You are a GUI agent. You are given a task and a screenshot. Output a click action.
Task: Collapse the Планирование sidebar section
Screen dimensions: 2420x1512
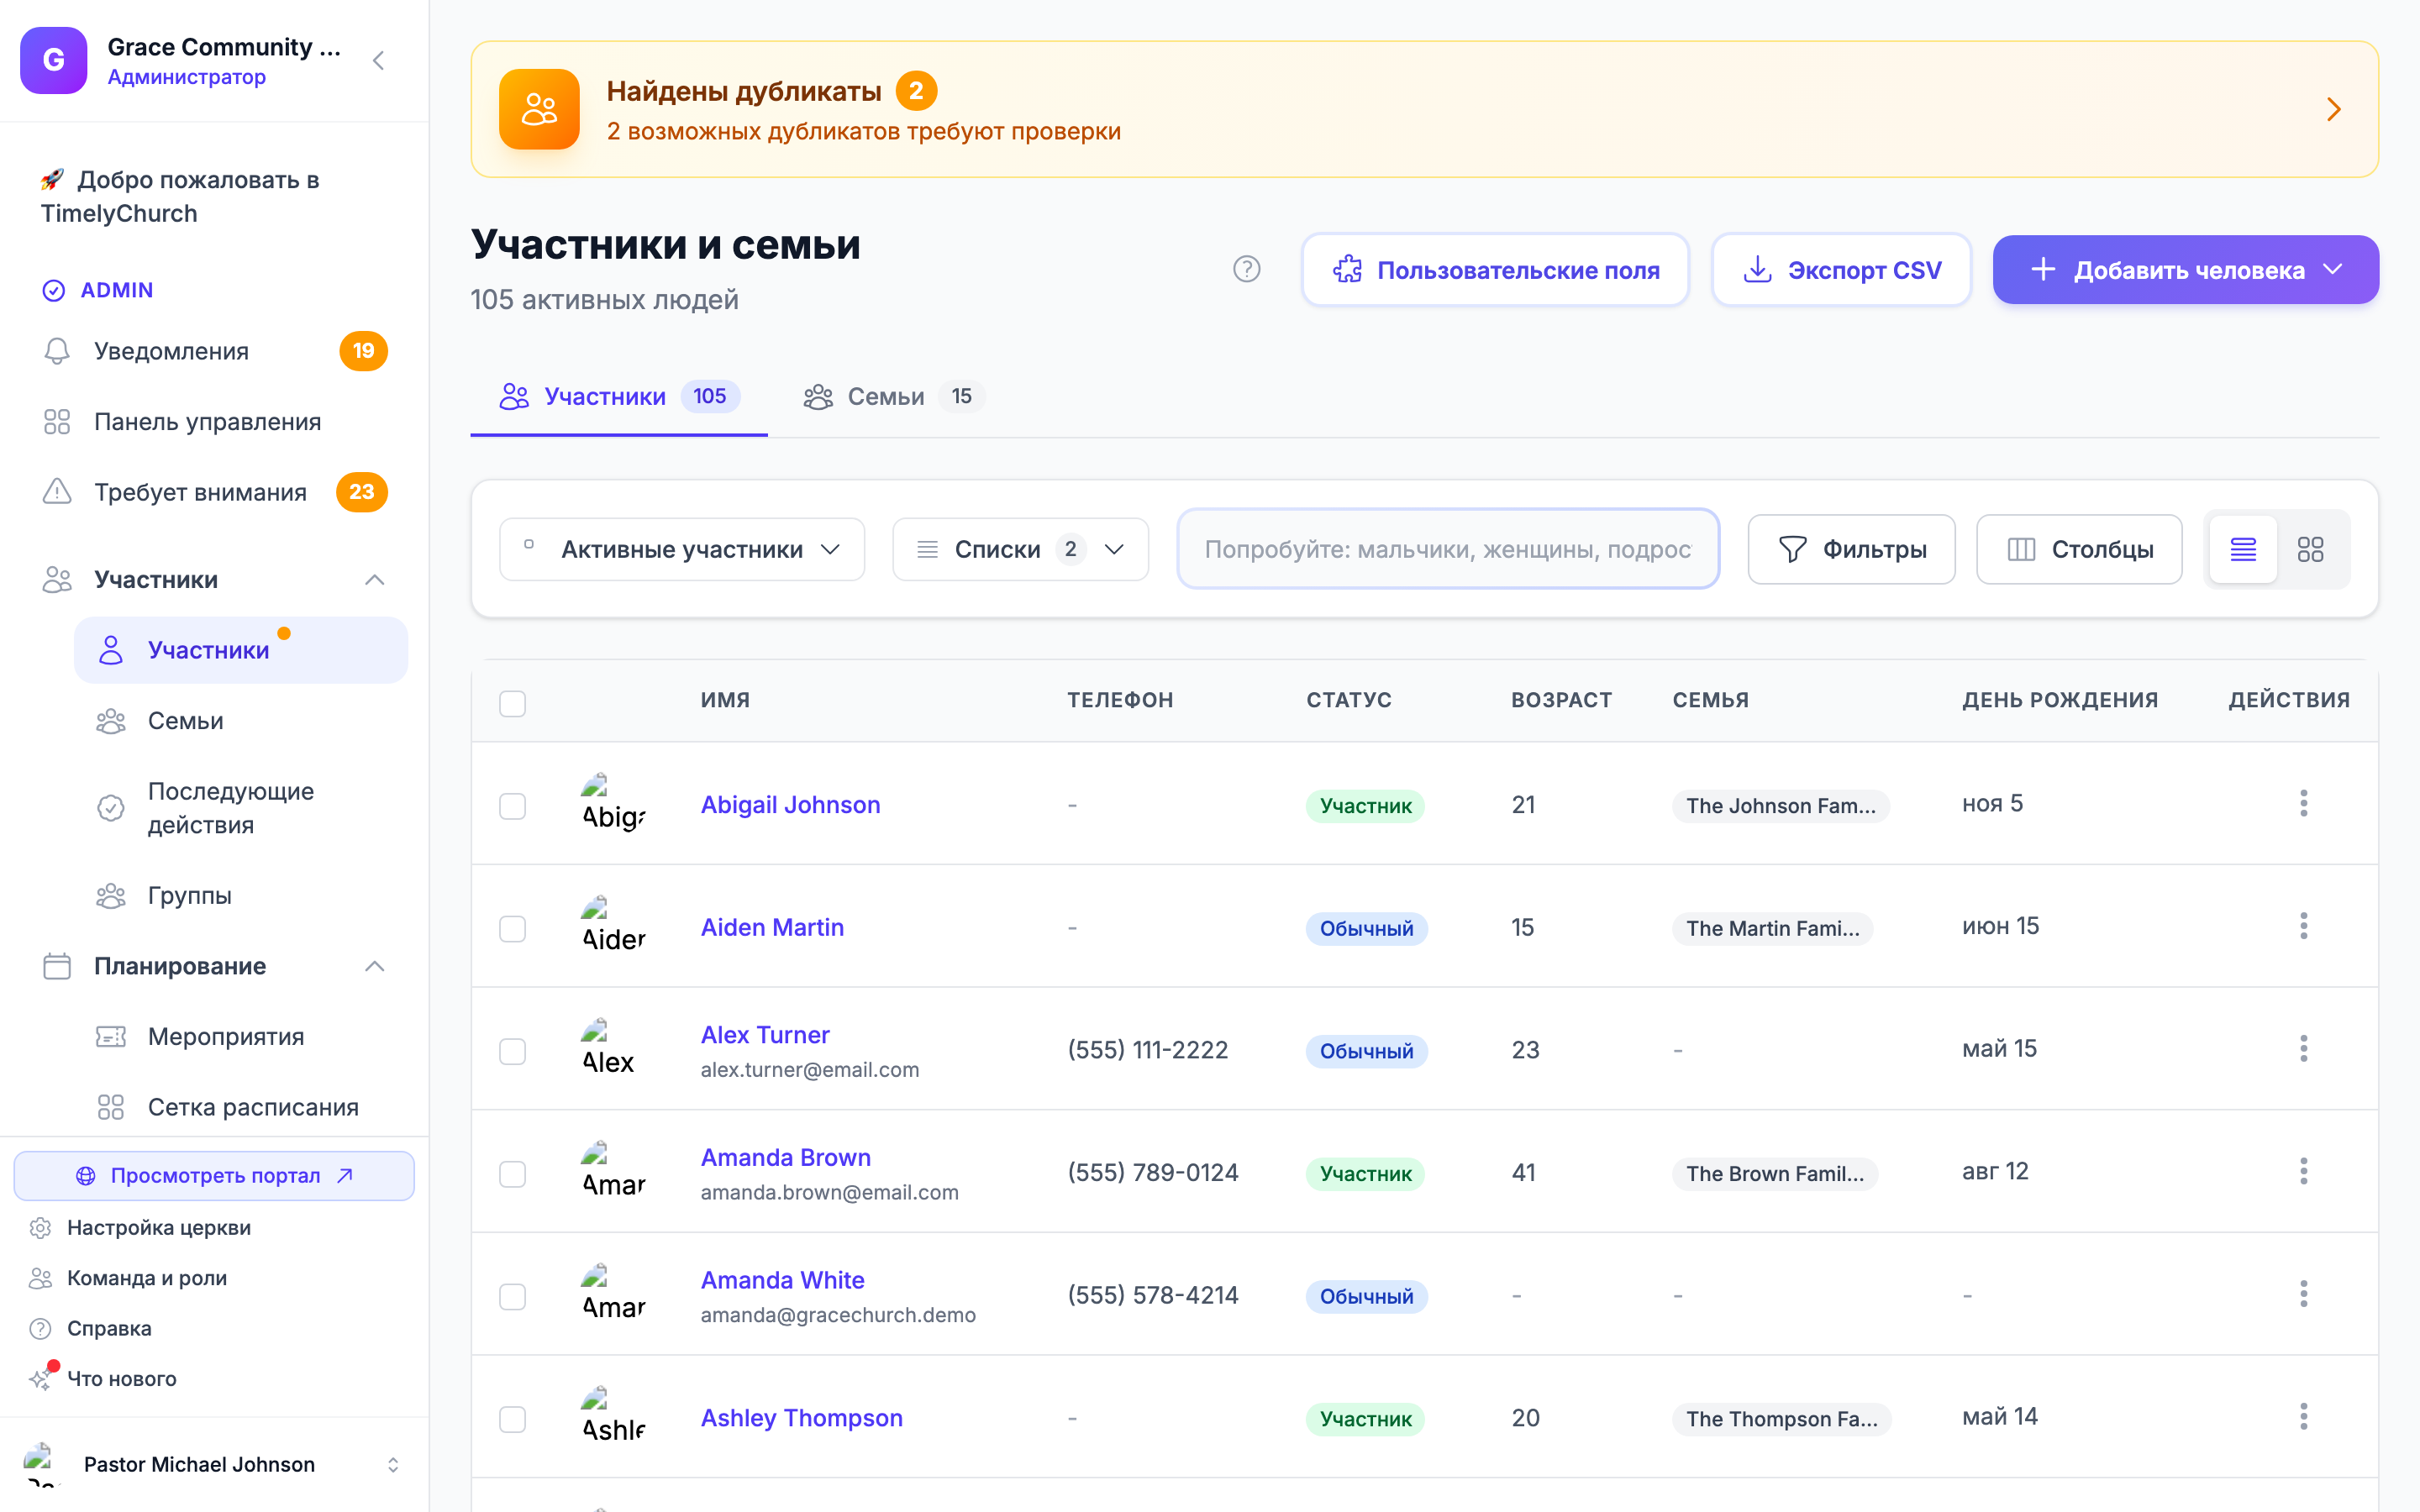375,966
